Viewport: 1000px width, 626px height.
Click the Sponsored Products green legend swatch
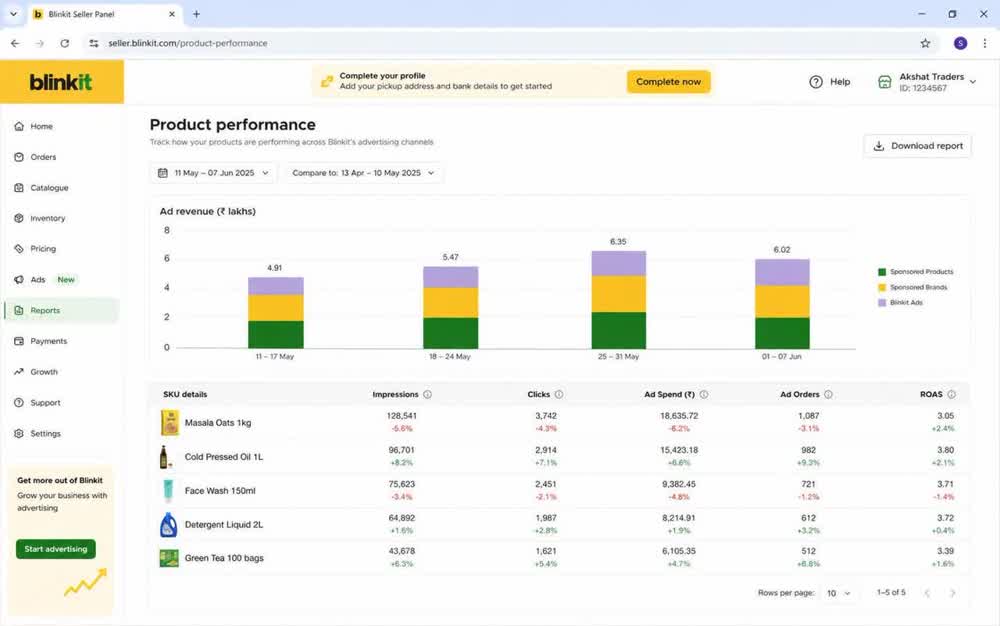click(882, 272)
